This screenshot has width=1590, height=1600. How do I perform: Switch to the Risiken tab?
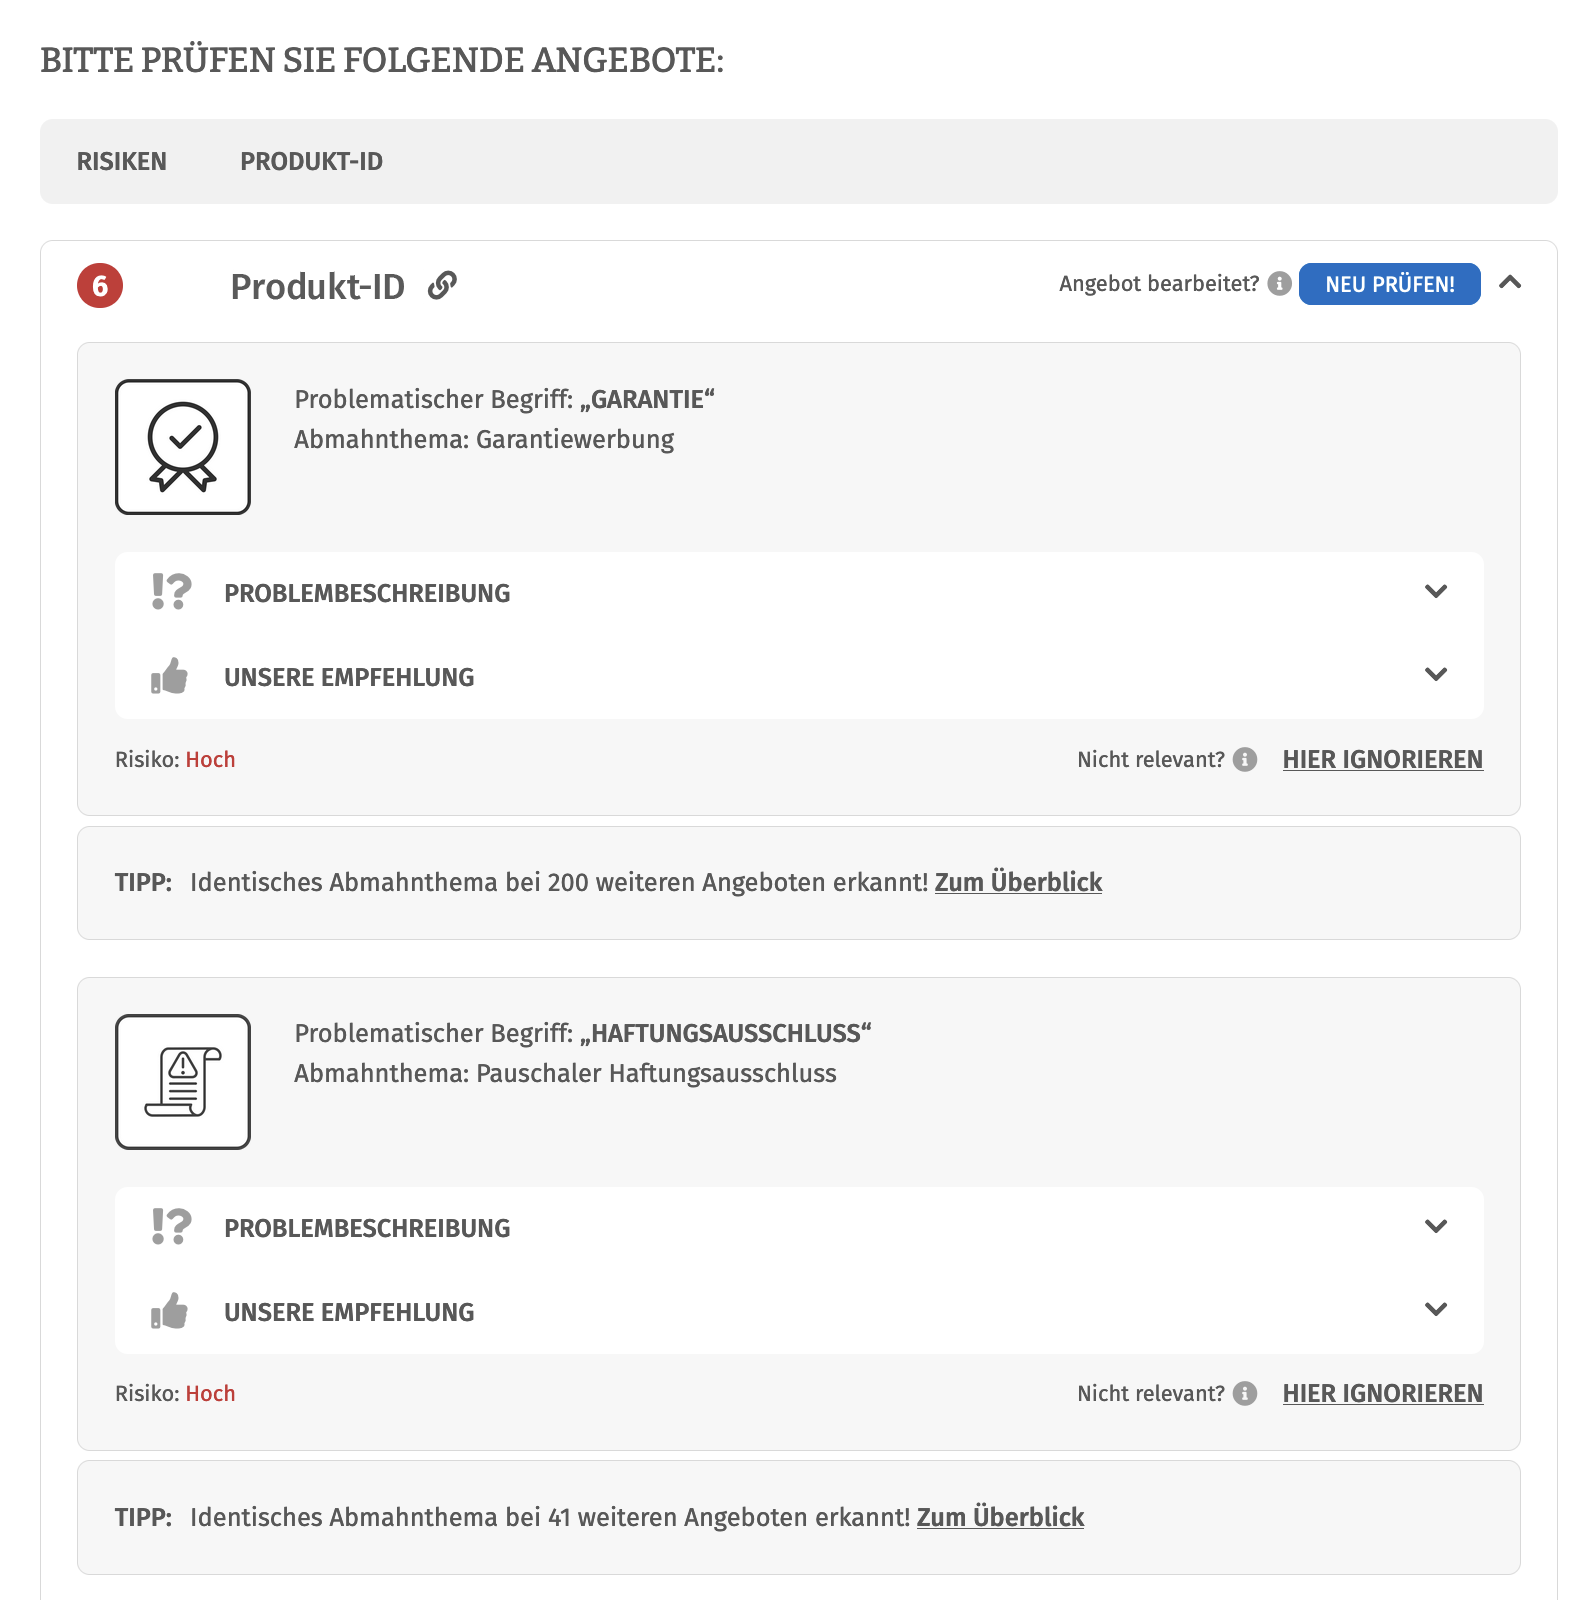pyautogui.click(x=122, y=162)
